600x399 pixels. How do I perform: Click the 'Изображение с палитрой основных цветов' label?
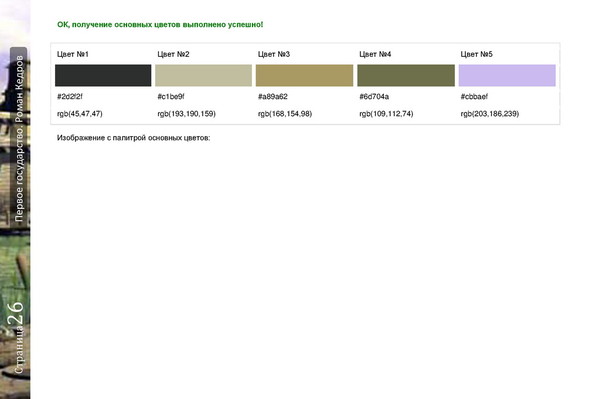(x=134, y=138)
